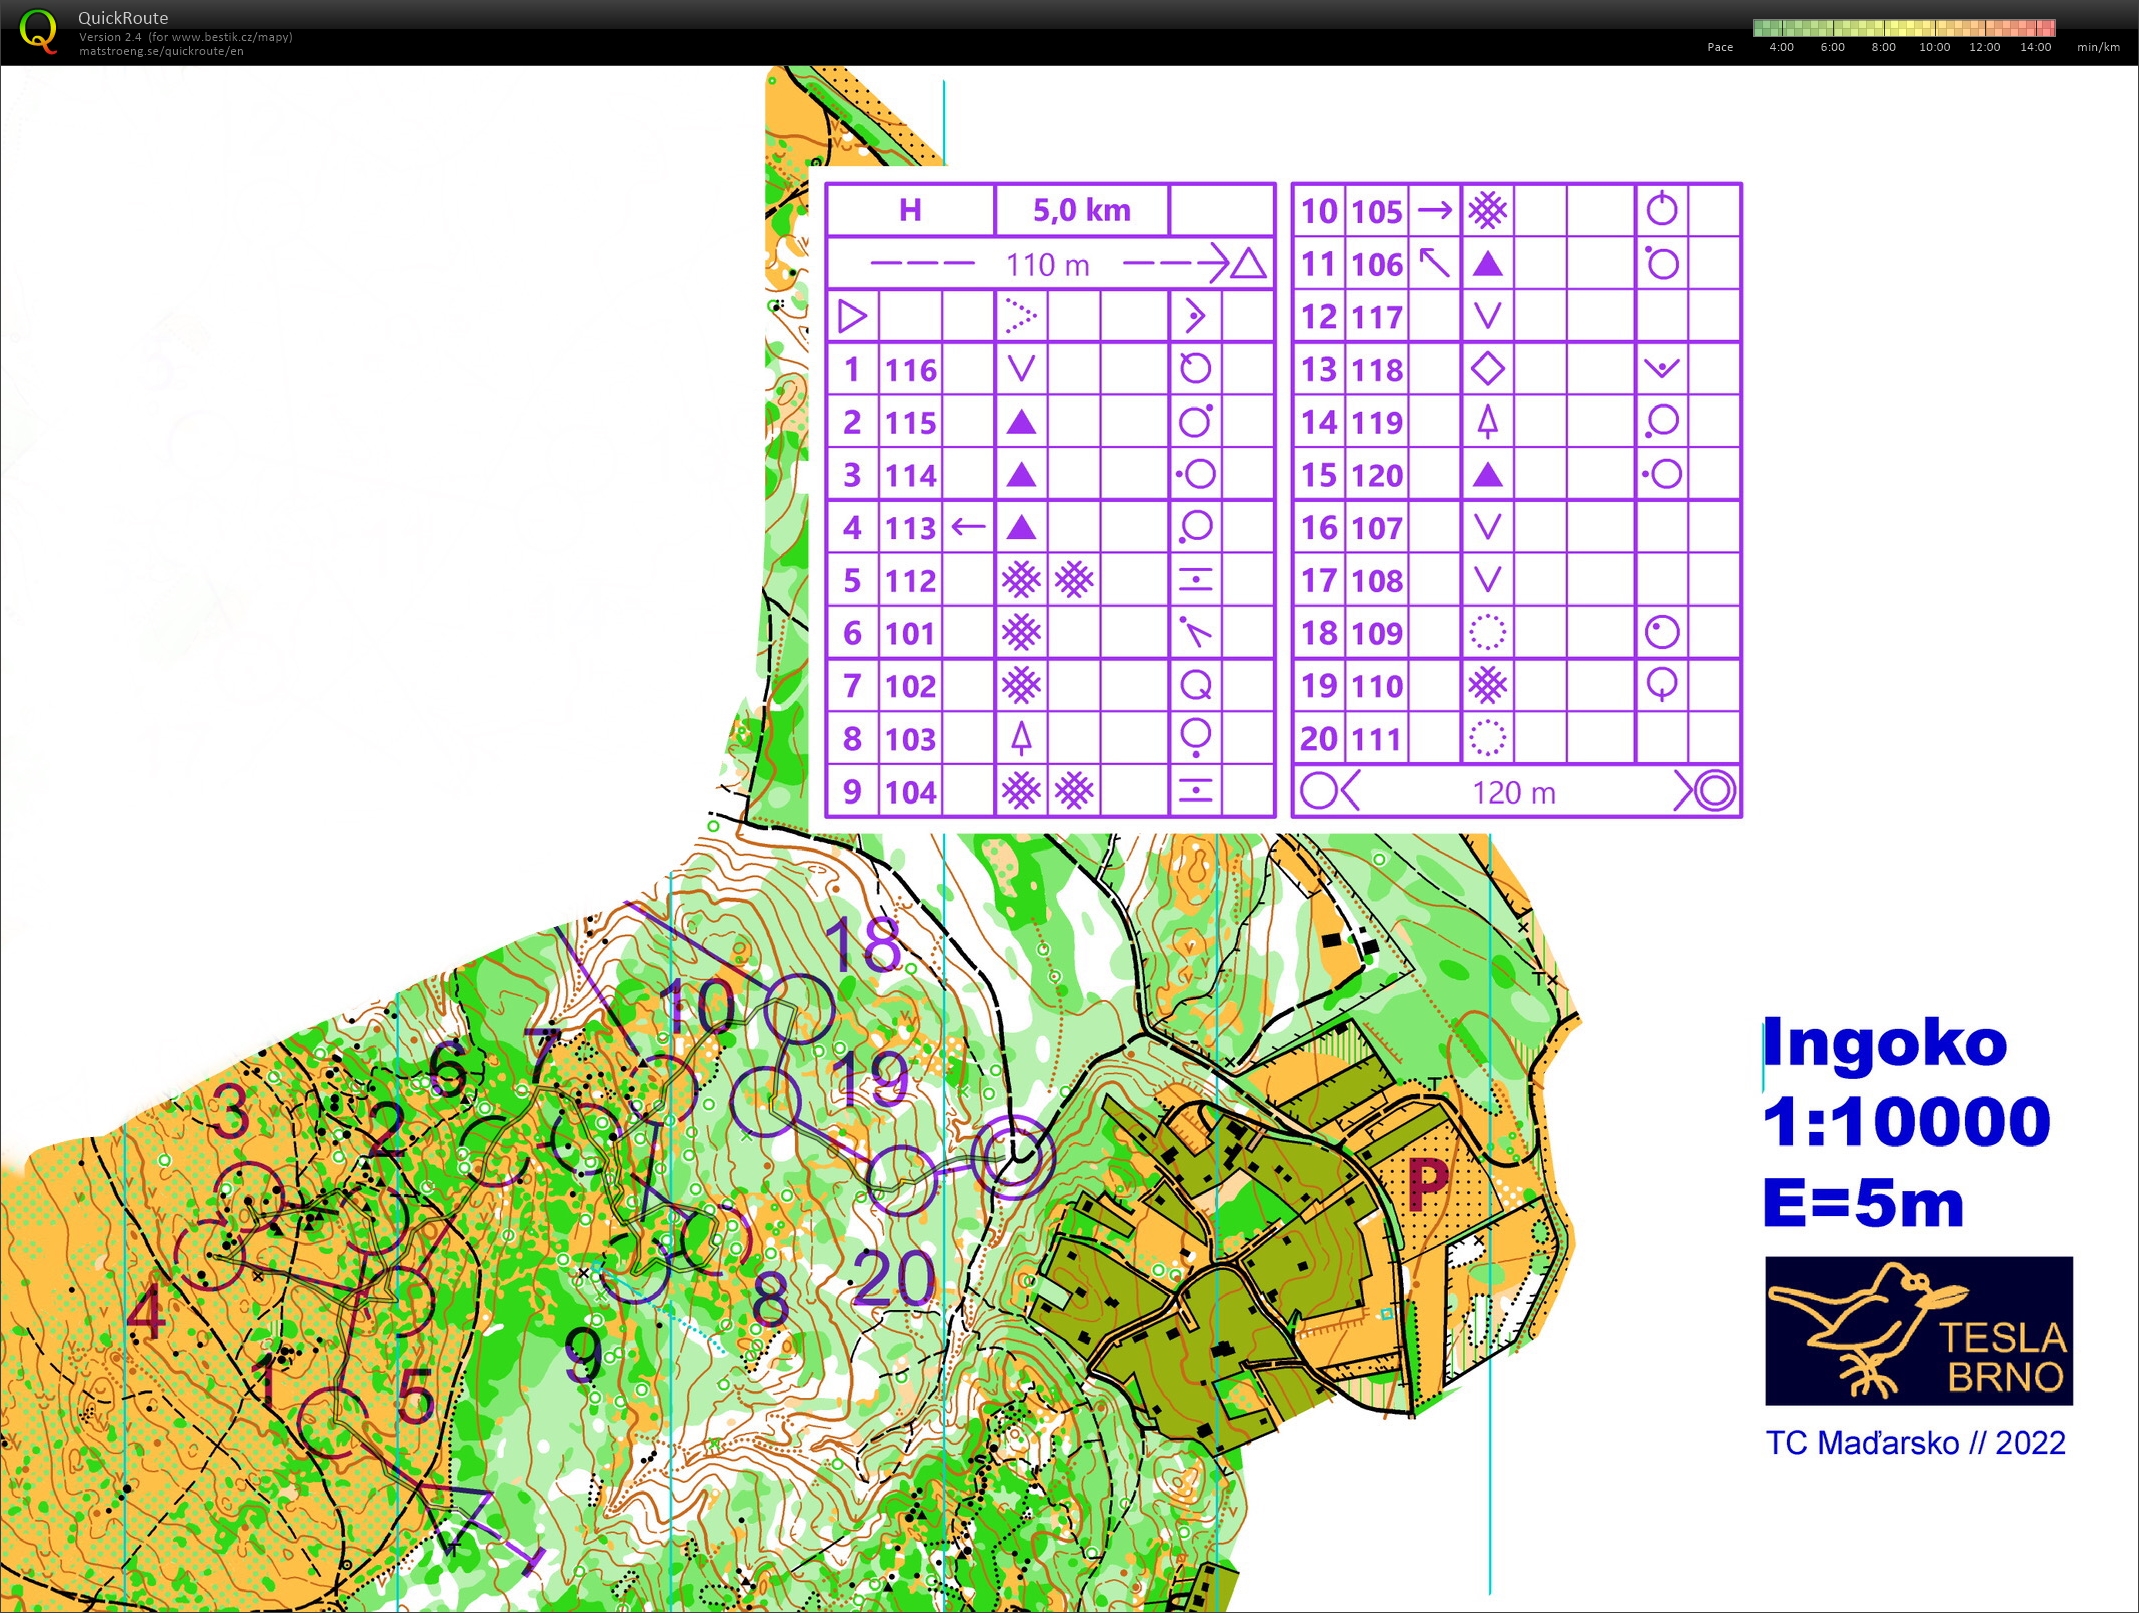The height and width of the screenshot is (1613, 2139).
Task: Click the tree symbol in control 8 row
Action: [x=1021, y=738]
